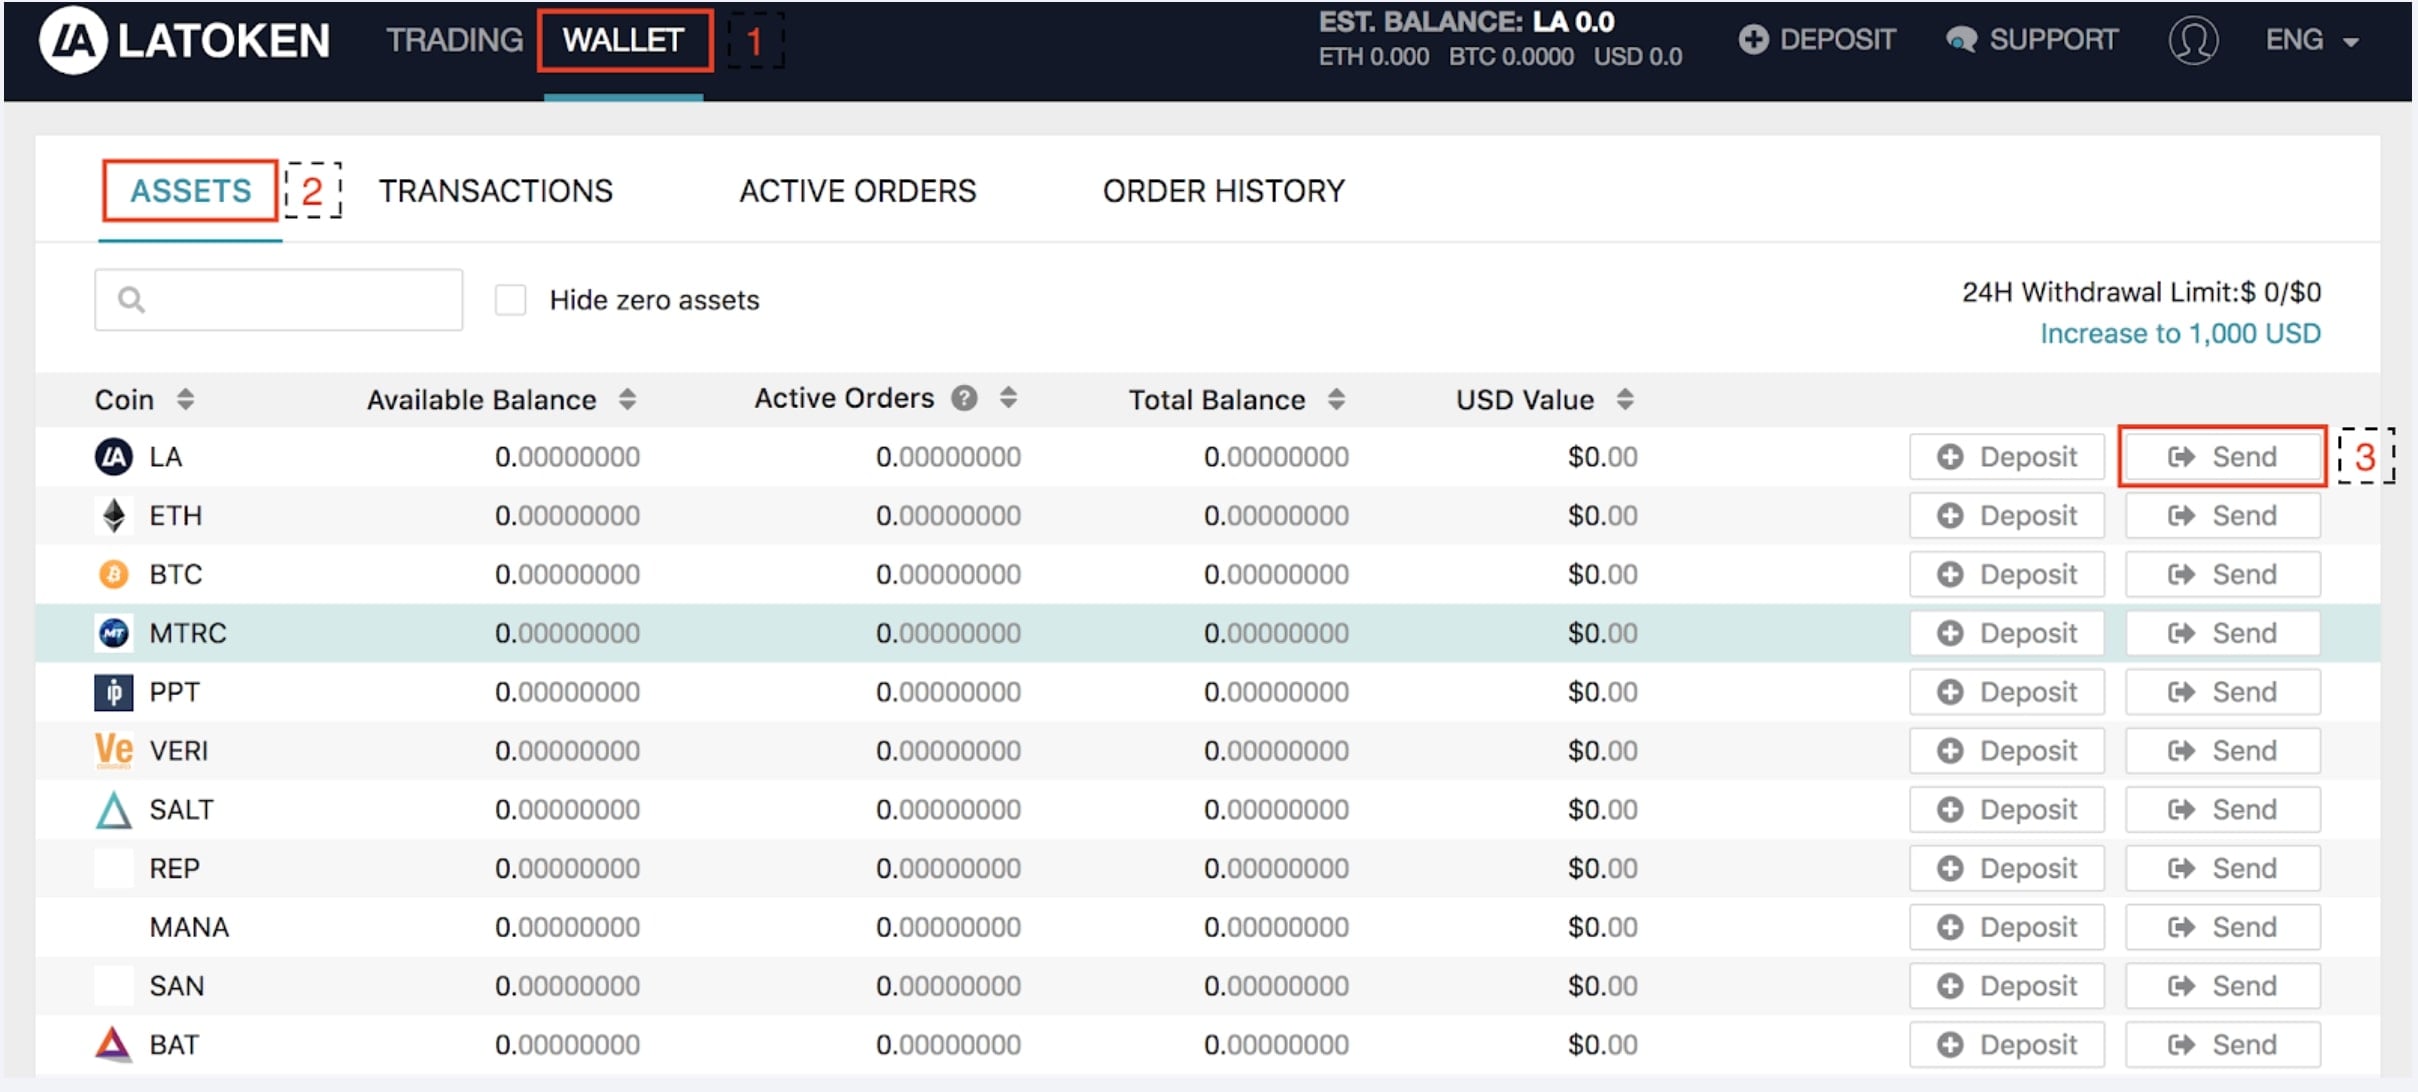The height and width of the screenshot is (1092, 2418).
Task: Click the VERI coin icon
Action: pyautogui.click(x=113, y=751)
